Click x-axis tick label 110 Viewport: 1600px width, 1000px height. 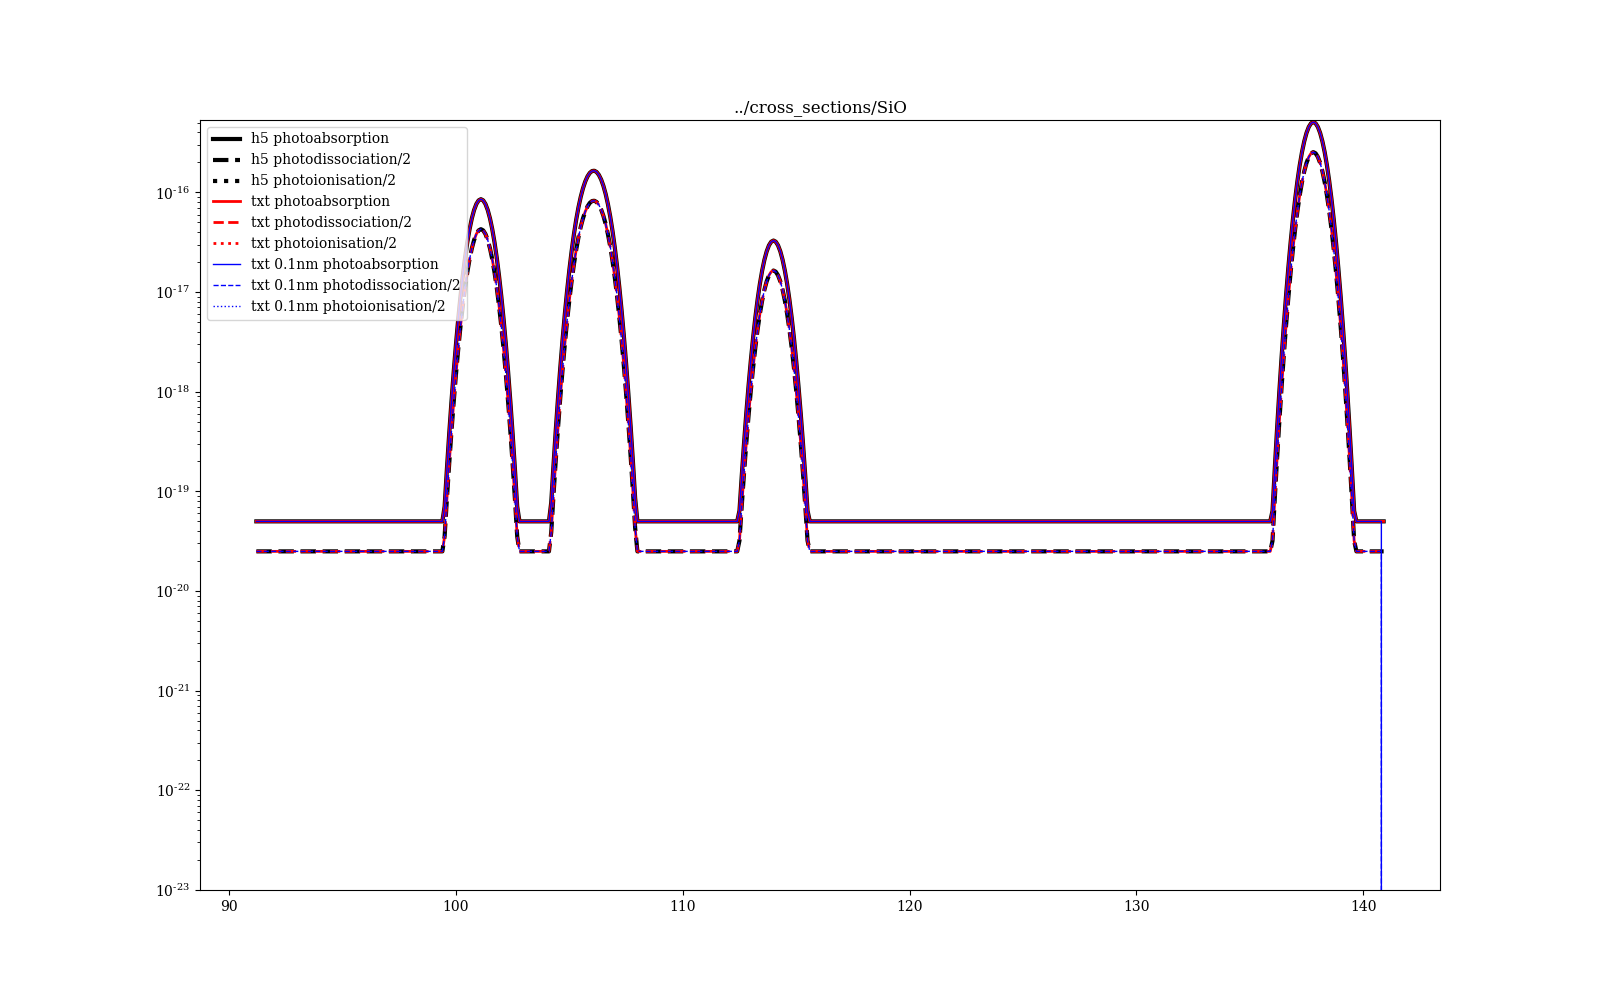pos(683,906)
